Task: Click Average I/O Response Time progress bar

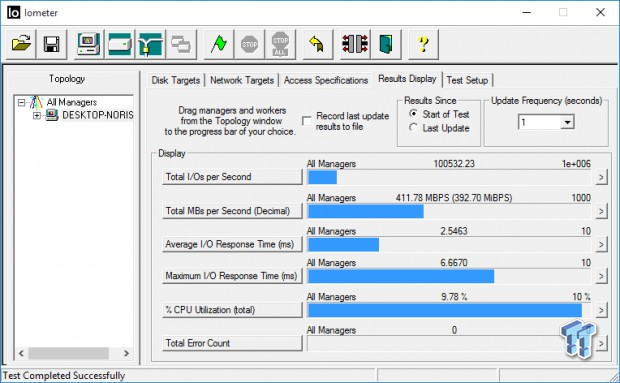Action: pos(449,245)
